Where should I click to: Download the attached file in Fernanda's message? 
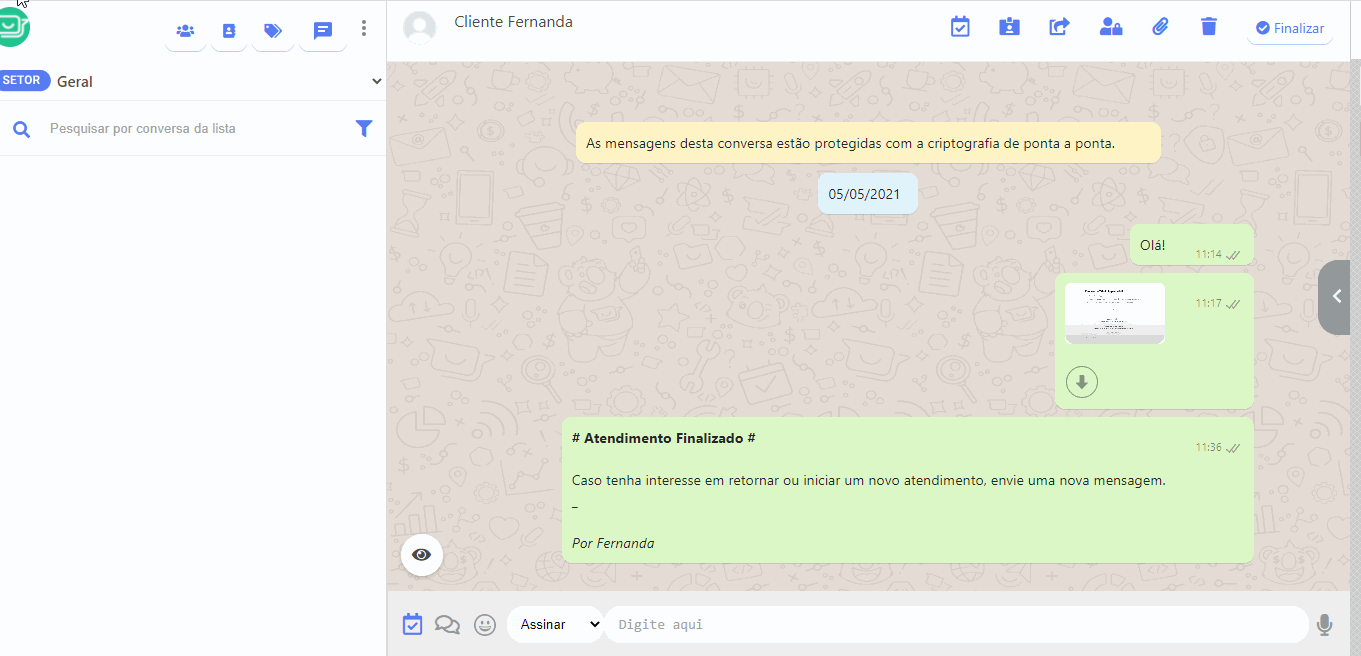point(1081,381)
